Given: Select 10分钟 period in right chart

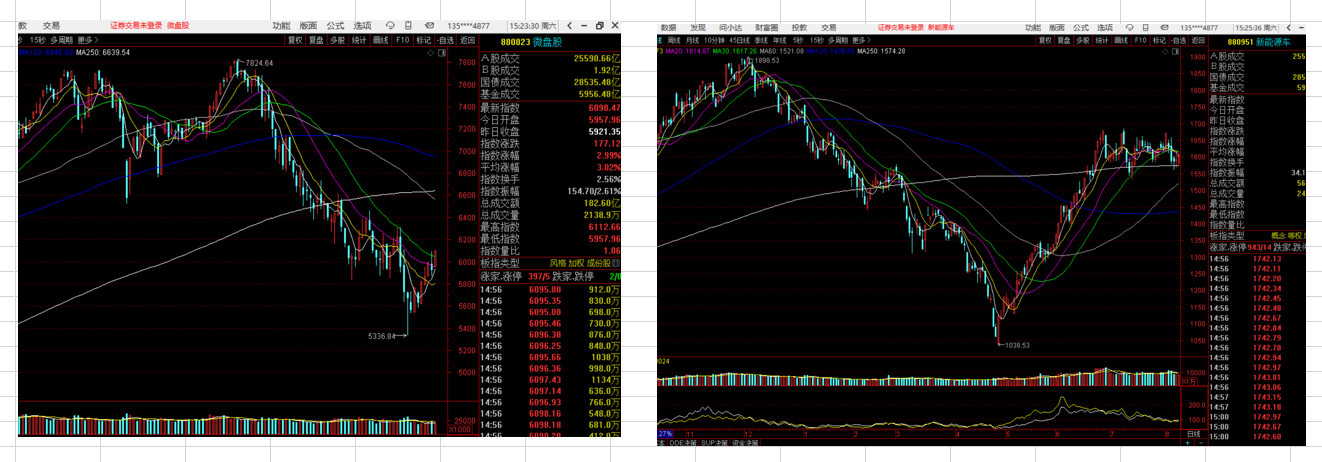Looking at the screenshot, I should pyautogui.click(x=714, y=41).
